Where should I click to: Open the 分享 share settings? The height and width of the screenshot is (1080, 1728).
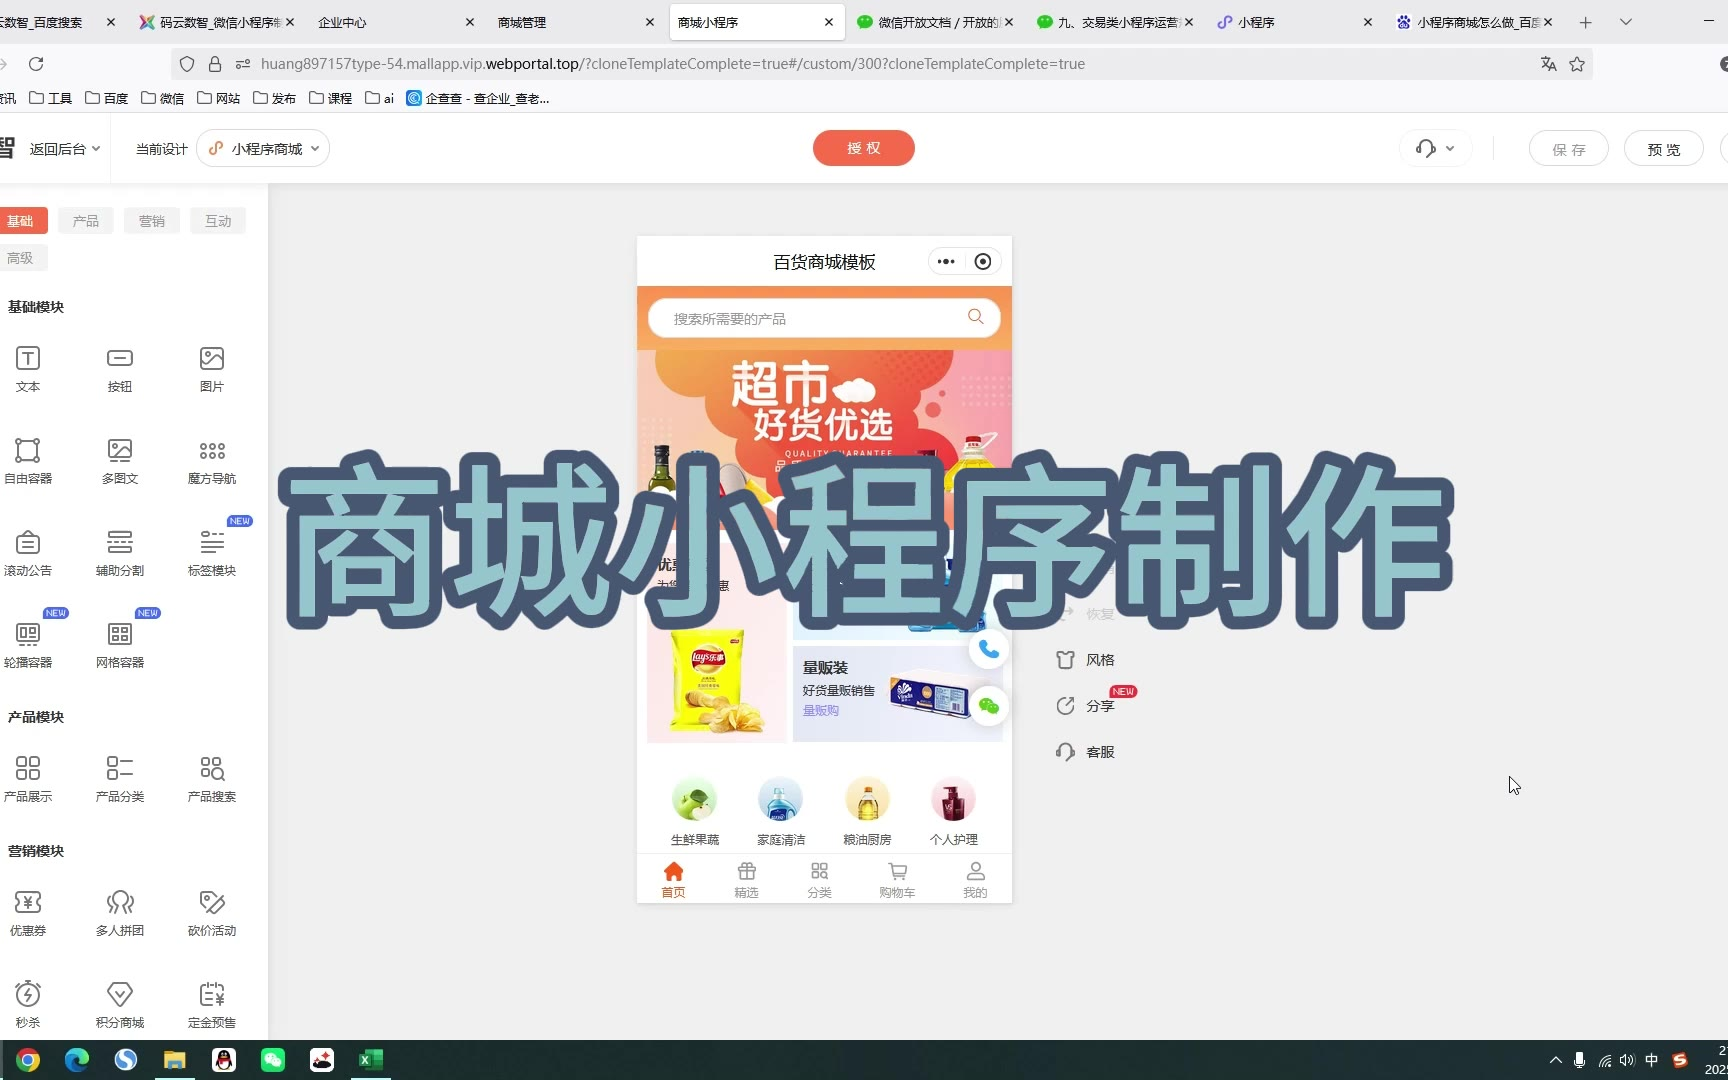[x=1085, y=706]
